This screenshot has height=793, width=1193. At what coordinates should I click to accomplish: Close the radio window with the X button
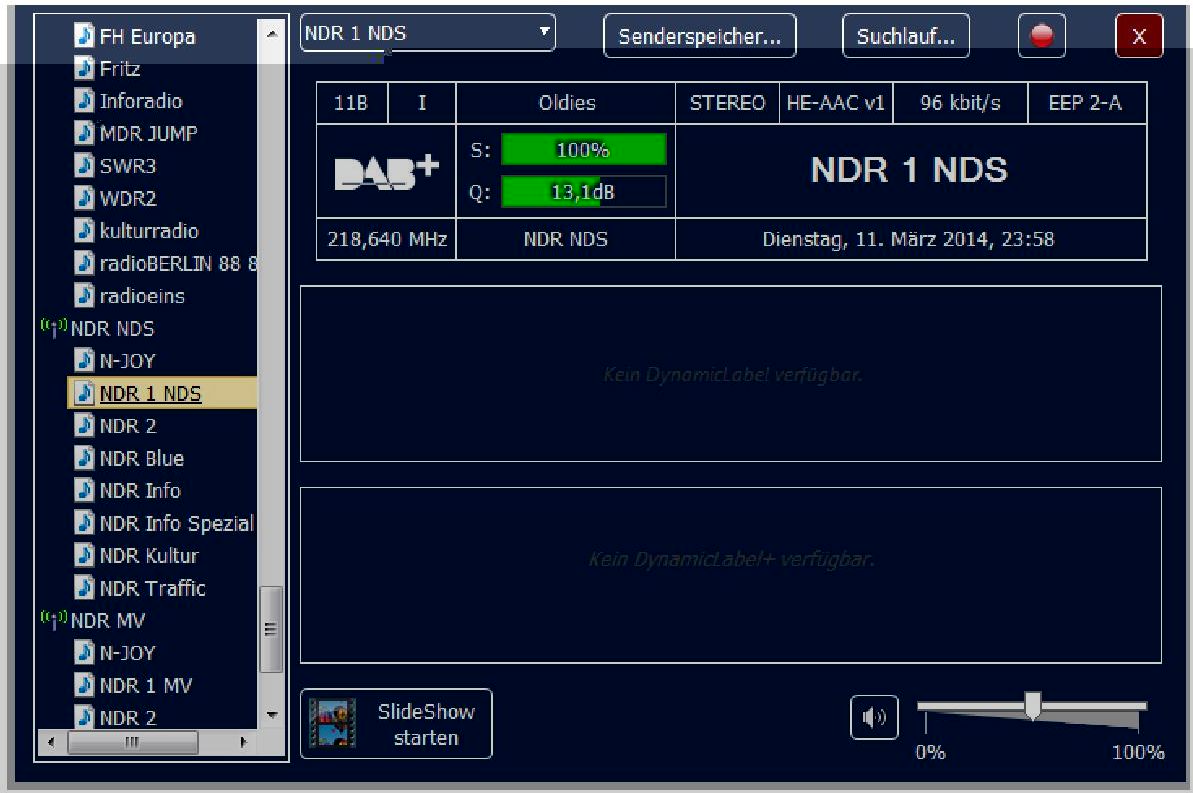[x=1139, y=37]
